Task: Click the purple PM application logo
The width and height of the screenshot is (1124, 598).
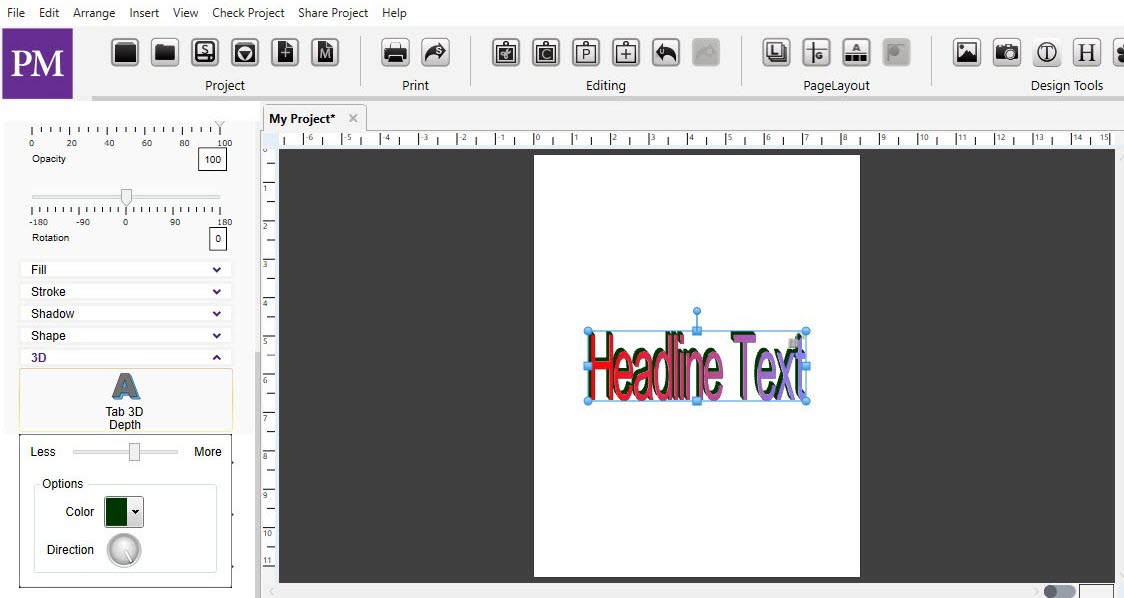Action: pos(37,64)
